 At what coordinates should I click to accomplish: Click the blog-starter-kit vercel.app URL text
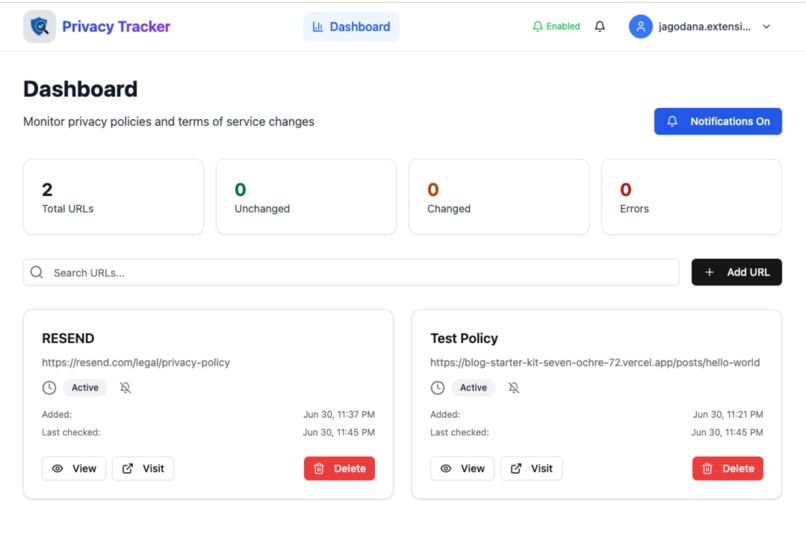[x=595, y=362]
